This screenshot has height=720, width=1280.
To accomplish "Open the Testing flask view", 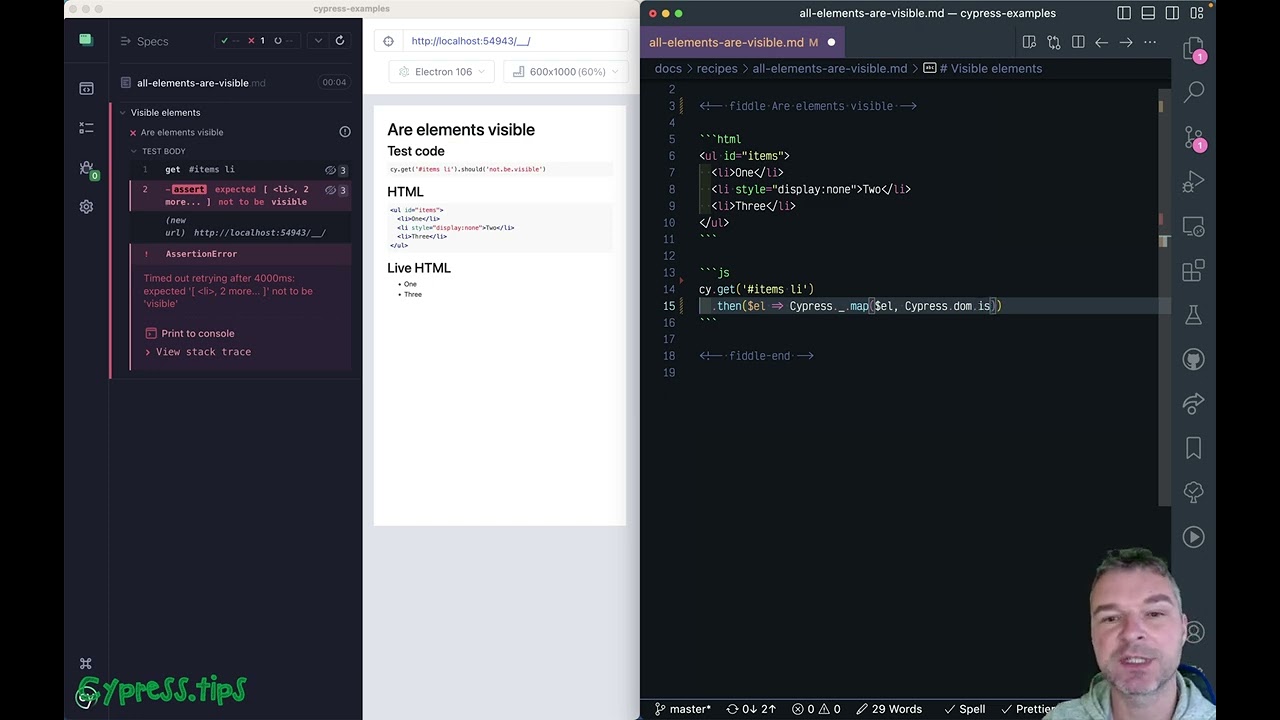I will pos(1193,315).
